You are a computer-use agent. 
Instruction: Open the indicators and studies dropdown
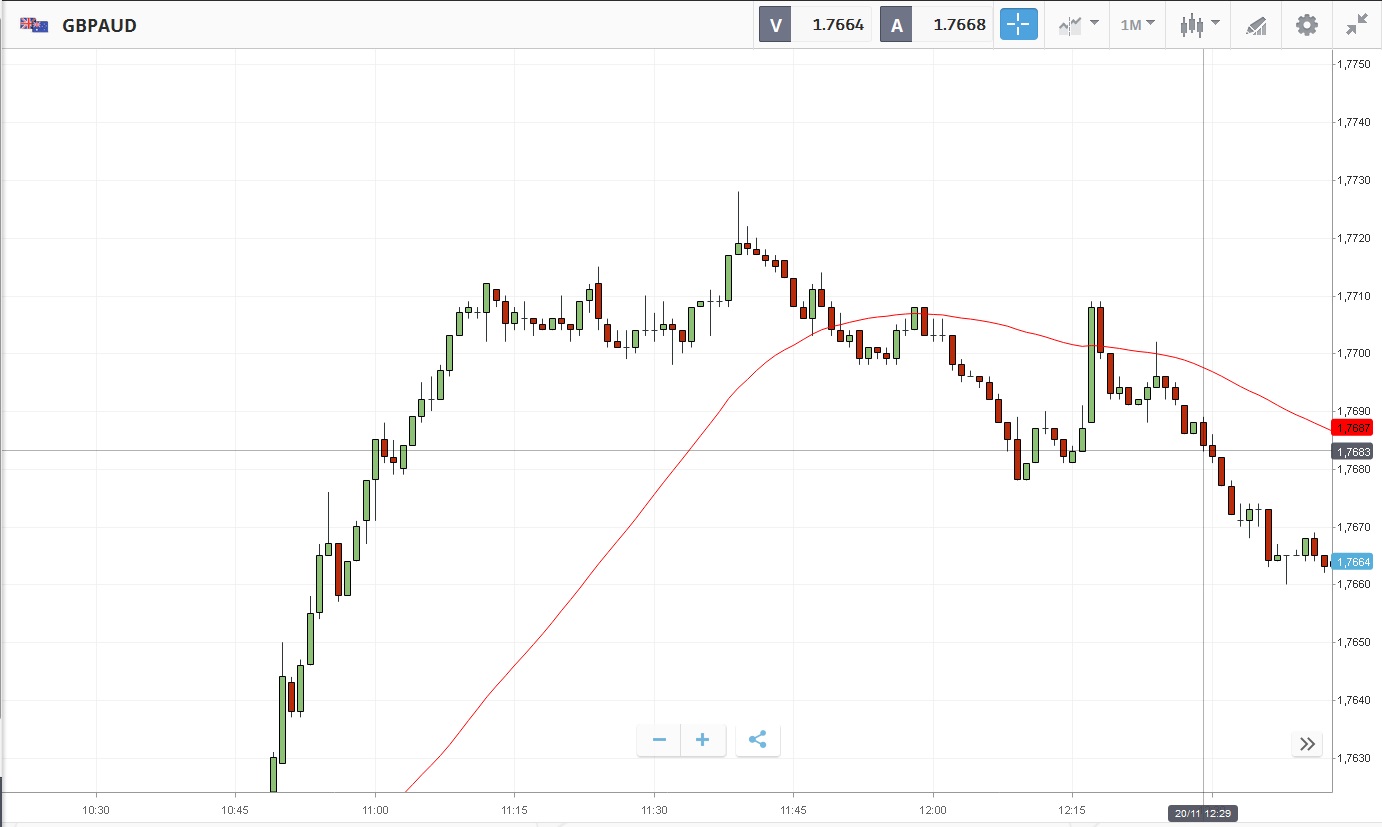pyautogui.click(x=1078, y=25)
